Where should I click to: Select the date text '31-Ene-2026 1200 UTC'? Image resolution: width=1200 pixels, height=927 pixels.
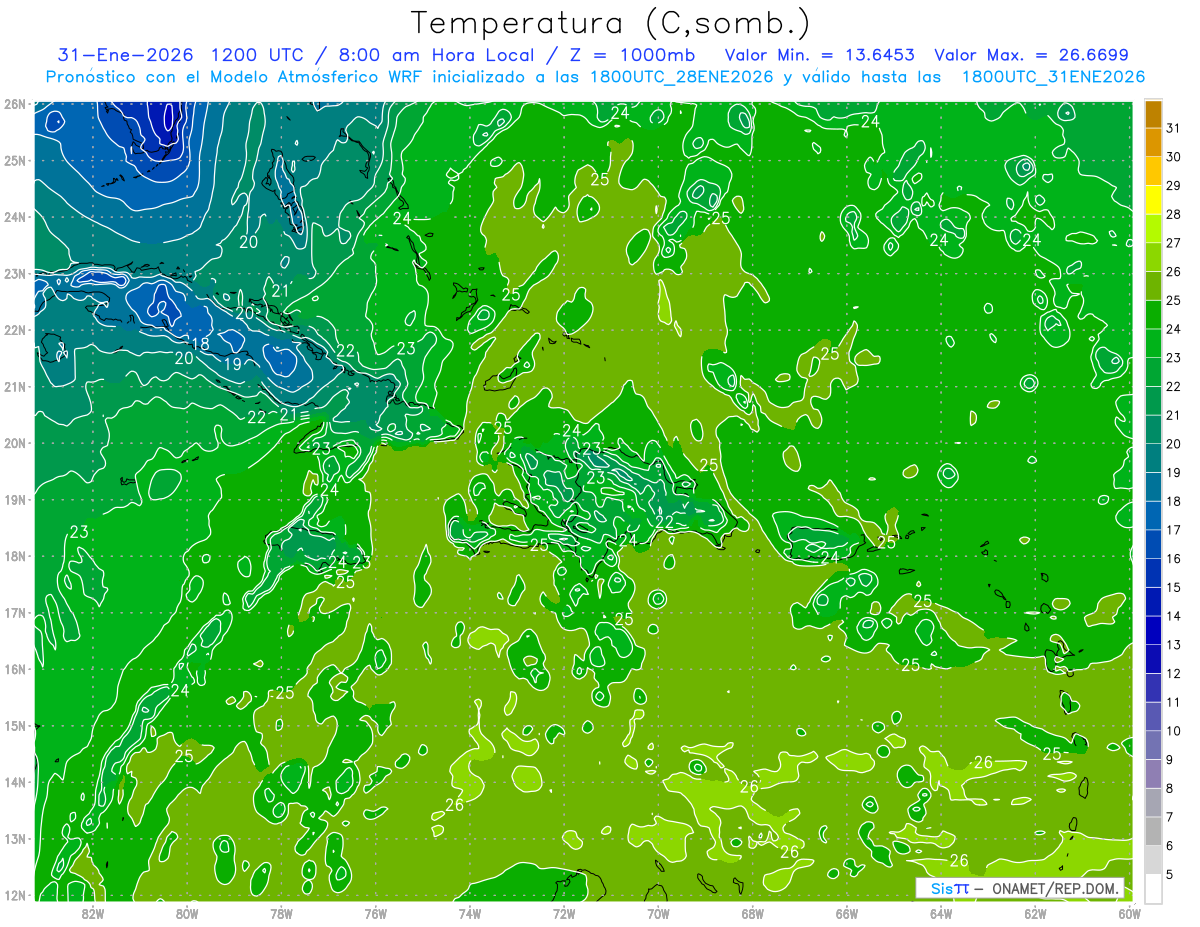click(182, 54)
